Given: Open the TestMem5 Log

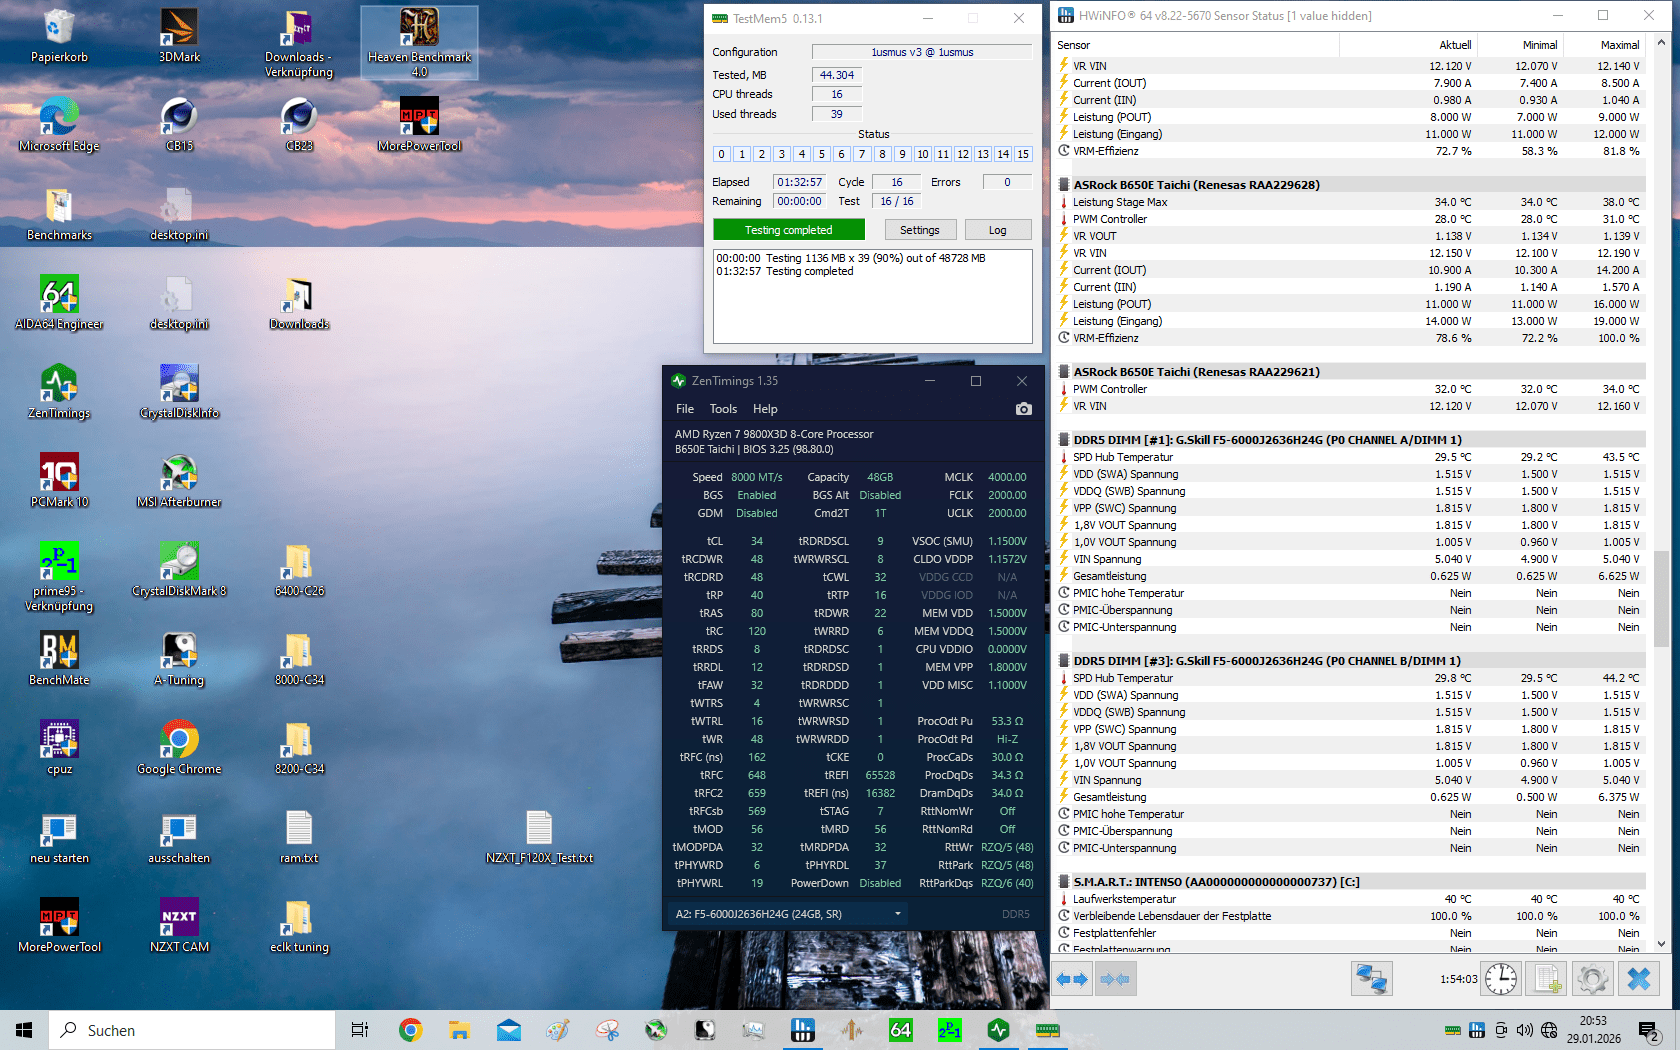Looking at the screenshot, I should pos(998,230).
